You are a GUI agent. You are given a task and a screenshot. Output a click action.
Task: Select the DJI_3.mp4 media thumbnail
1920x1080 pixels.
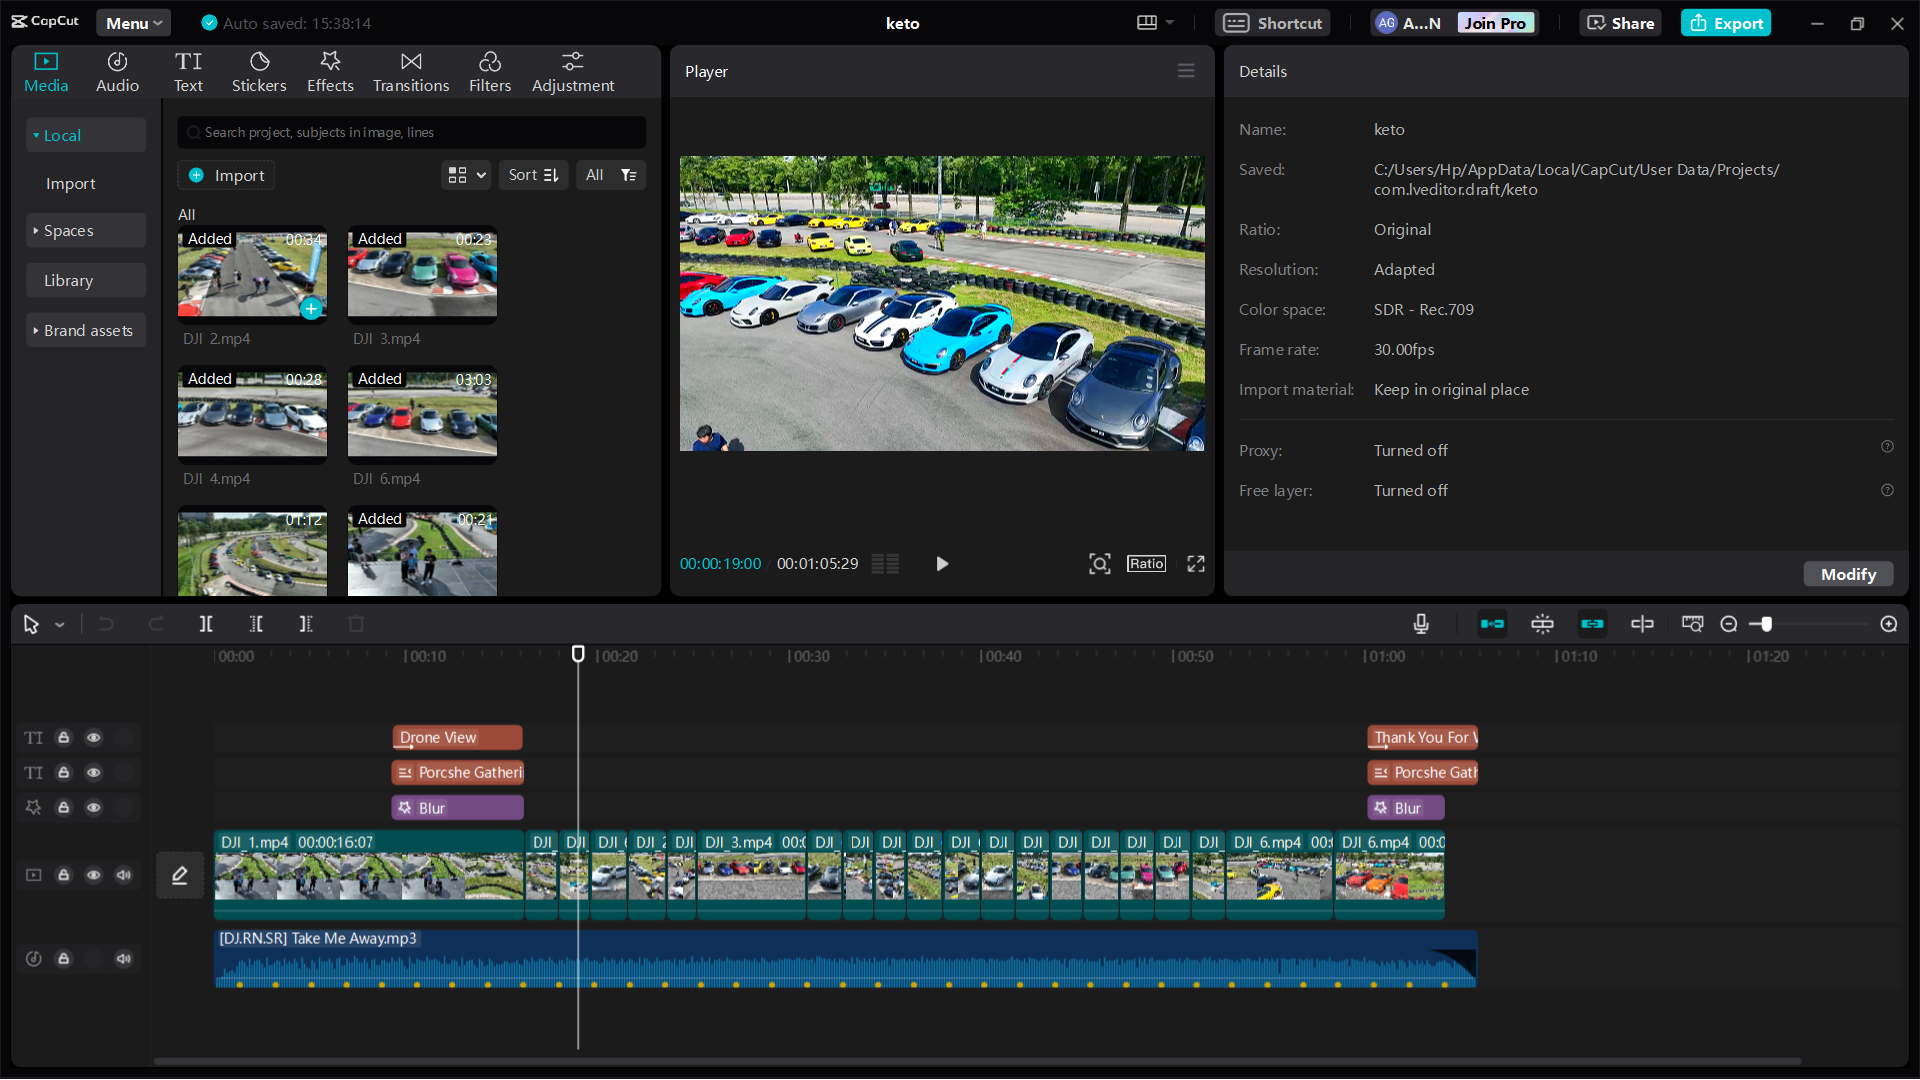coord(422,275)
